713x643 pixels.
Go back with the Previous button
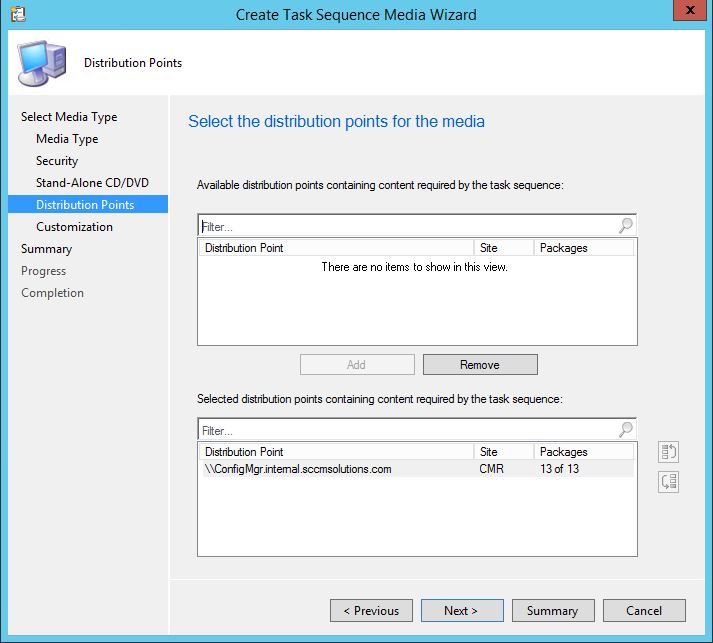[x=371, y=611]
